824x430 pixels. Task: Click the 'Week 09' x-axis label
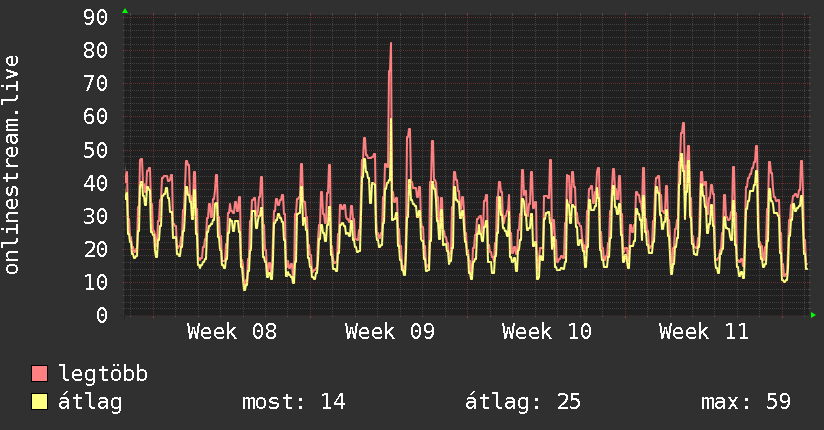(x=390, y=332)
